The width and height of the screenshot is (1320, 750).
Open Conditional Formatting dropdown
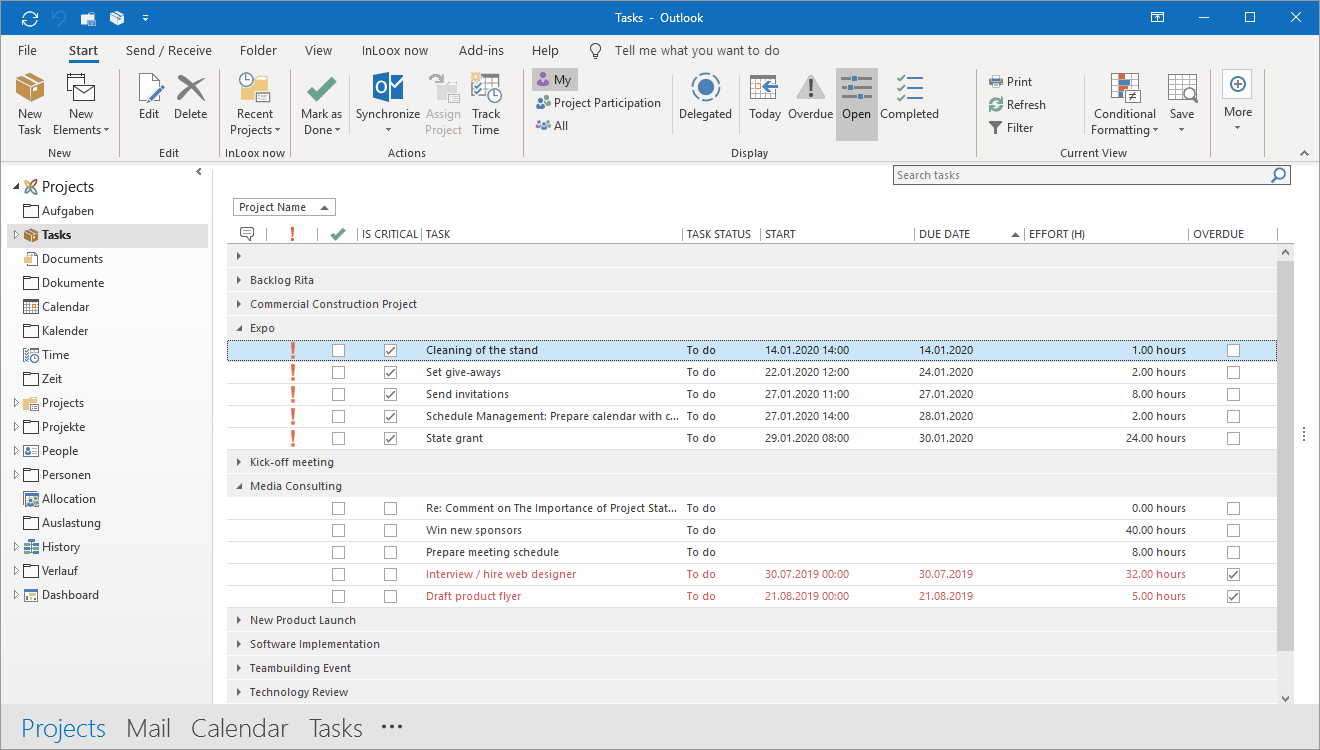pos(1125,104)
